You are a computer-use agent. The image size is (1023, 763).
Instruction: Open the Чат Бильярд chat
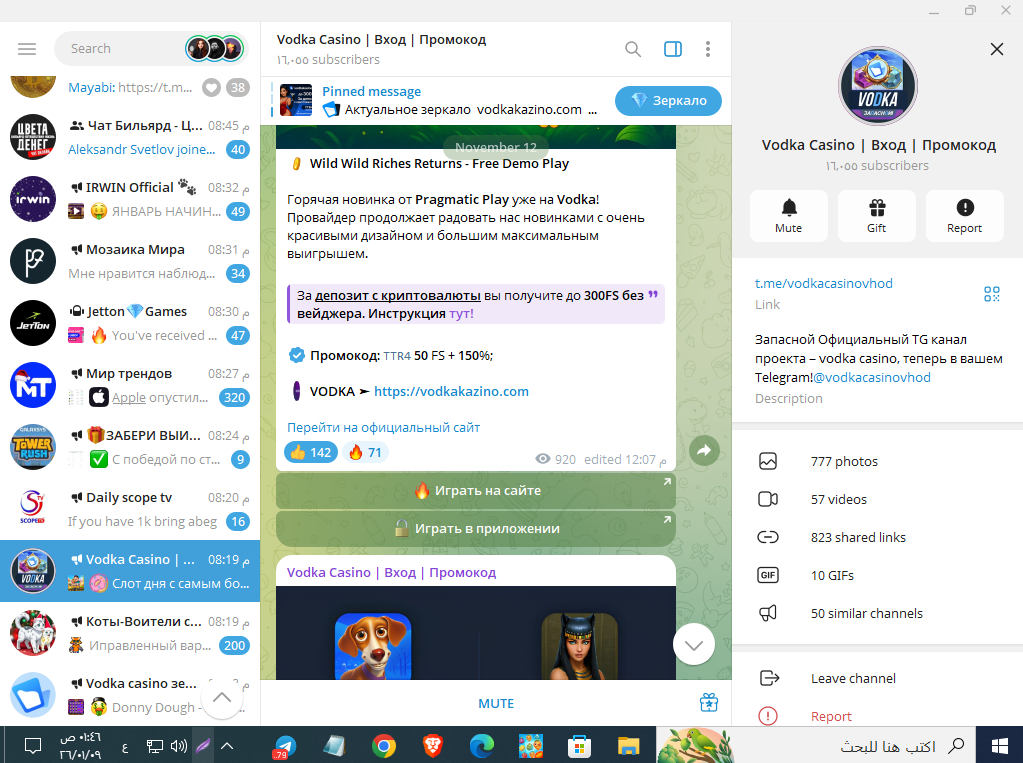pos(130,137)
